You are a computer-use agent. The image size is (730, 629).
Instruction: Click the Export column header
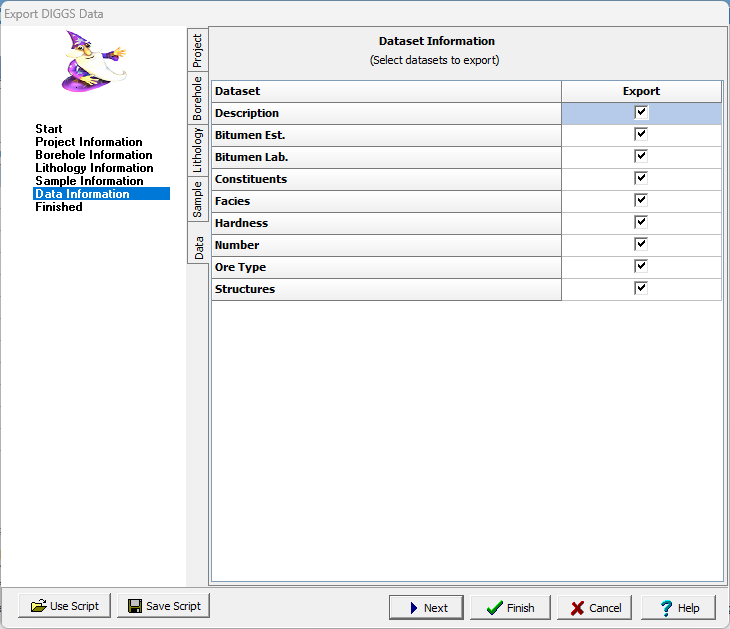pyautogui.click(x=641, y=91)
